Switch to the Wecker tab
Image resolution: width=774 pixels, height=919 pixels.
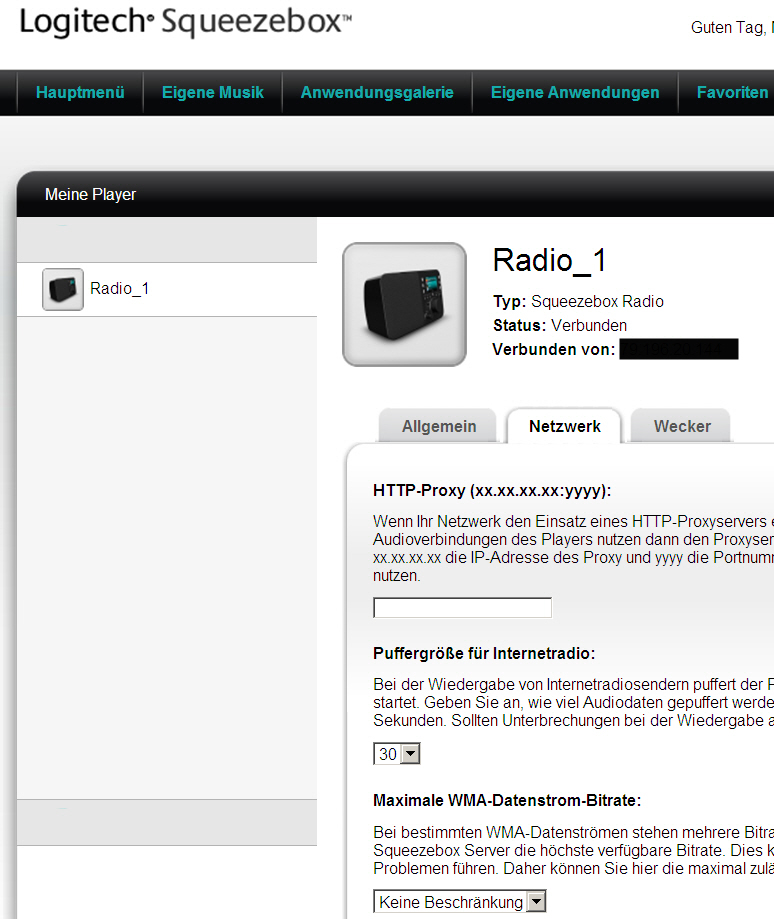(x=682, y=426)
